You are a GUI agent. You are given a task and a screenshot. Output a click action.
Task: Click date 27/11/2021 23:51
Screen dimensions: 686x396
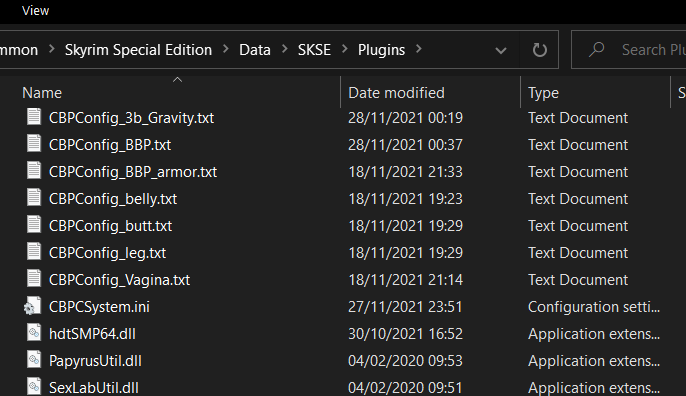point(405,307)
